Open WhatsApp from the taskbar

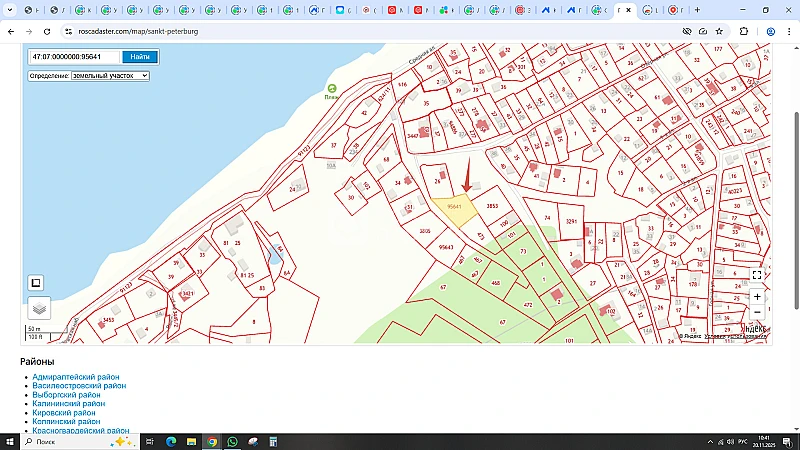[233, 441]
